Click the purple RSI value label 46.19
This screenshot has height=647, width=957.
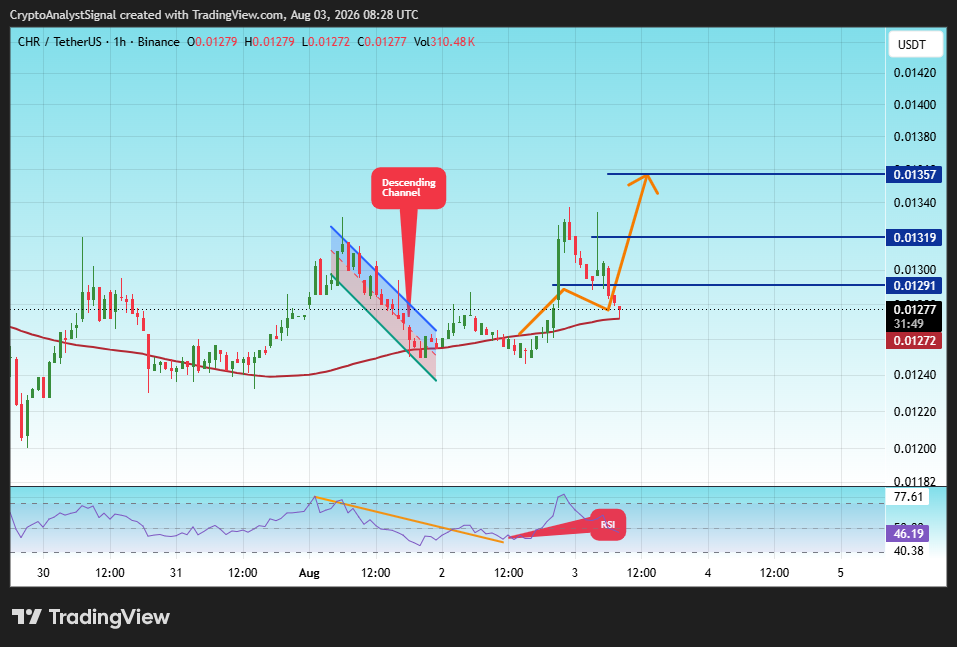point(908,533)
